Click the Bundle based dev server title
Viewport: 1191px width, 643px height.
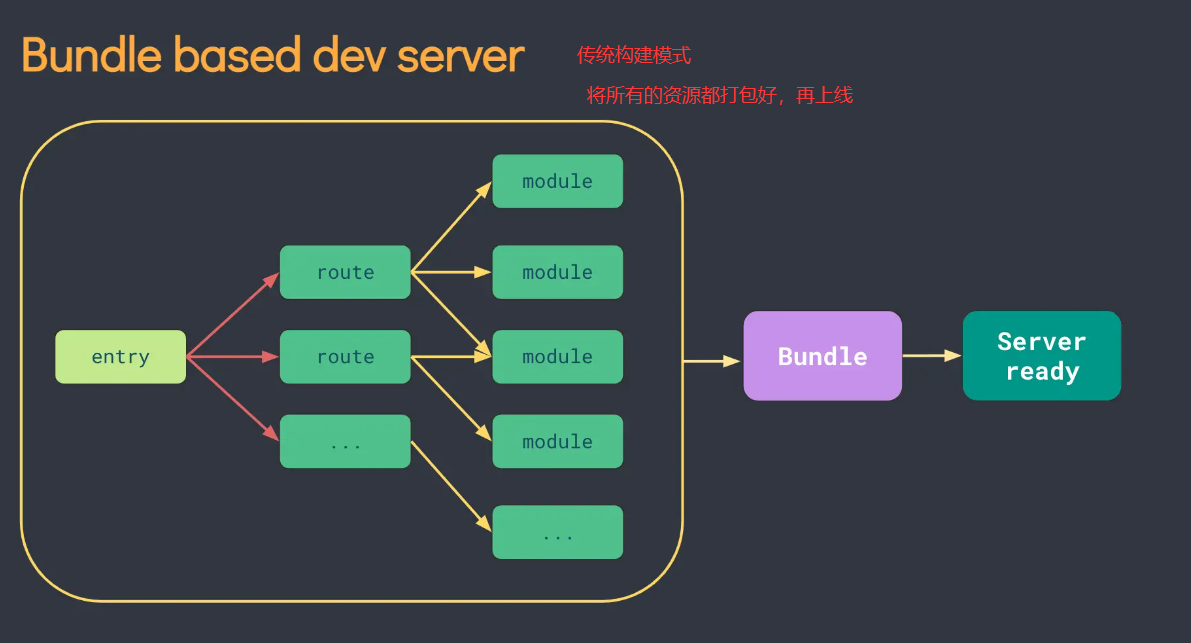tap(273, 55)
